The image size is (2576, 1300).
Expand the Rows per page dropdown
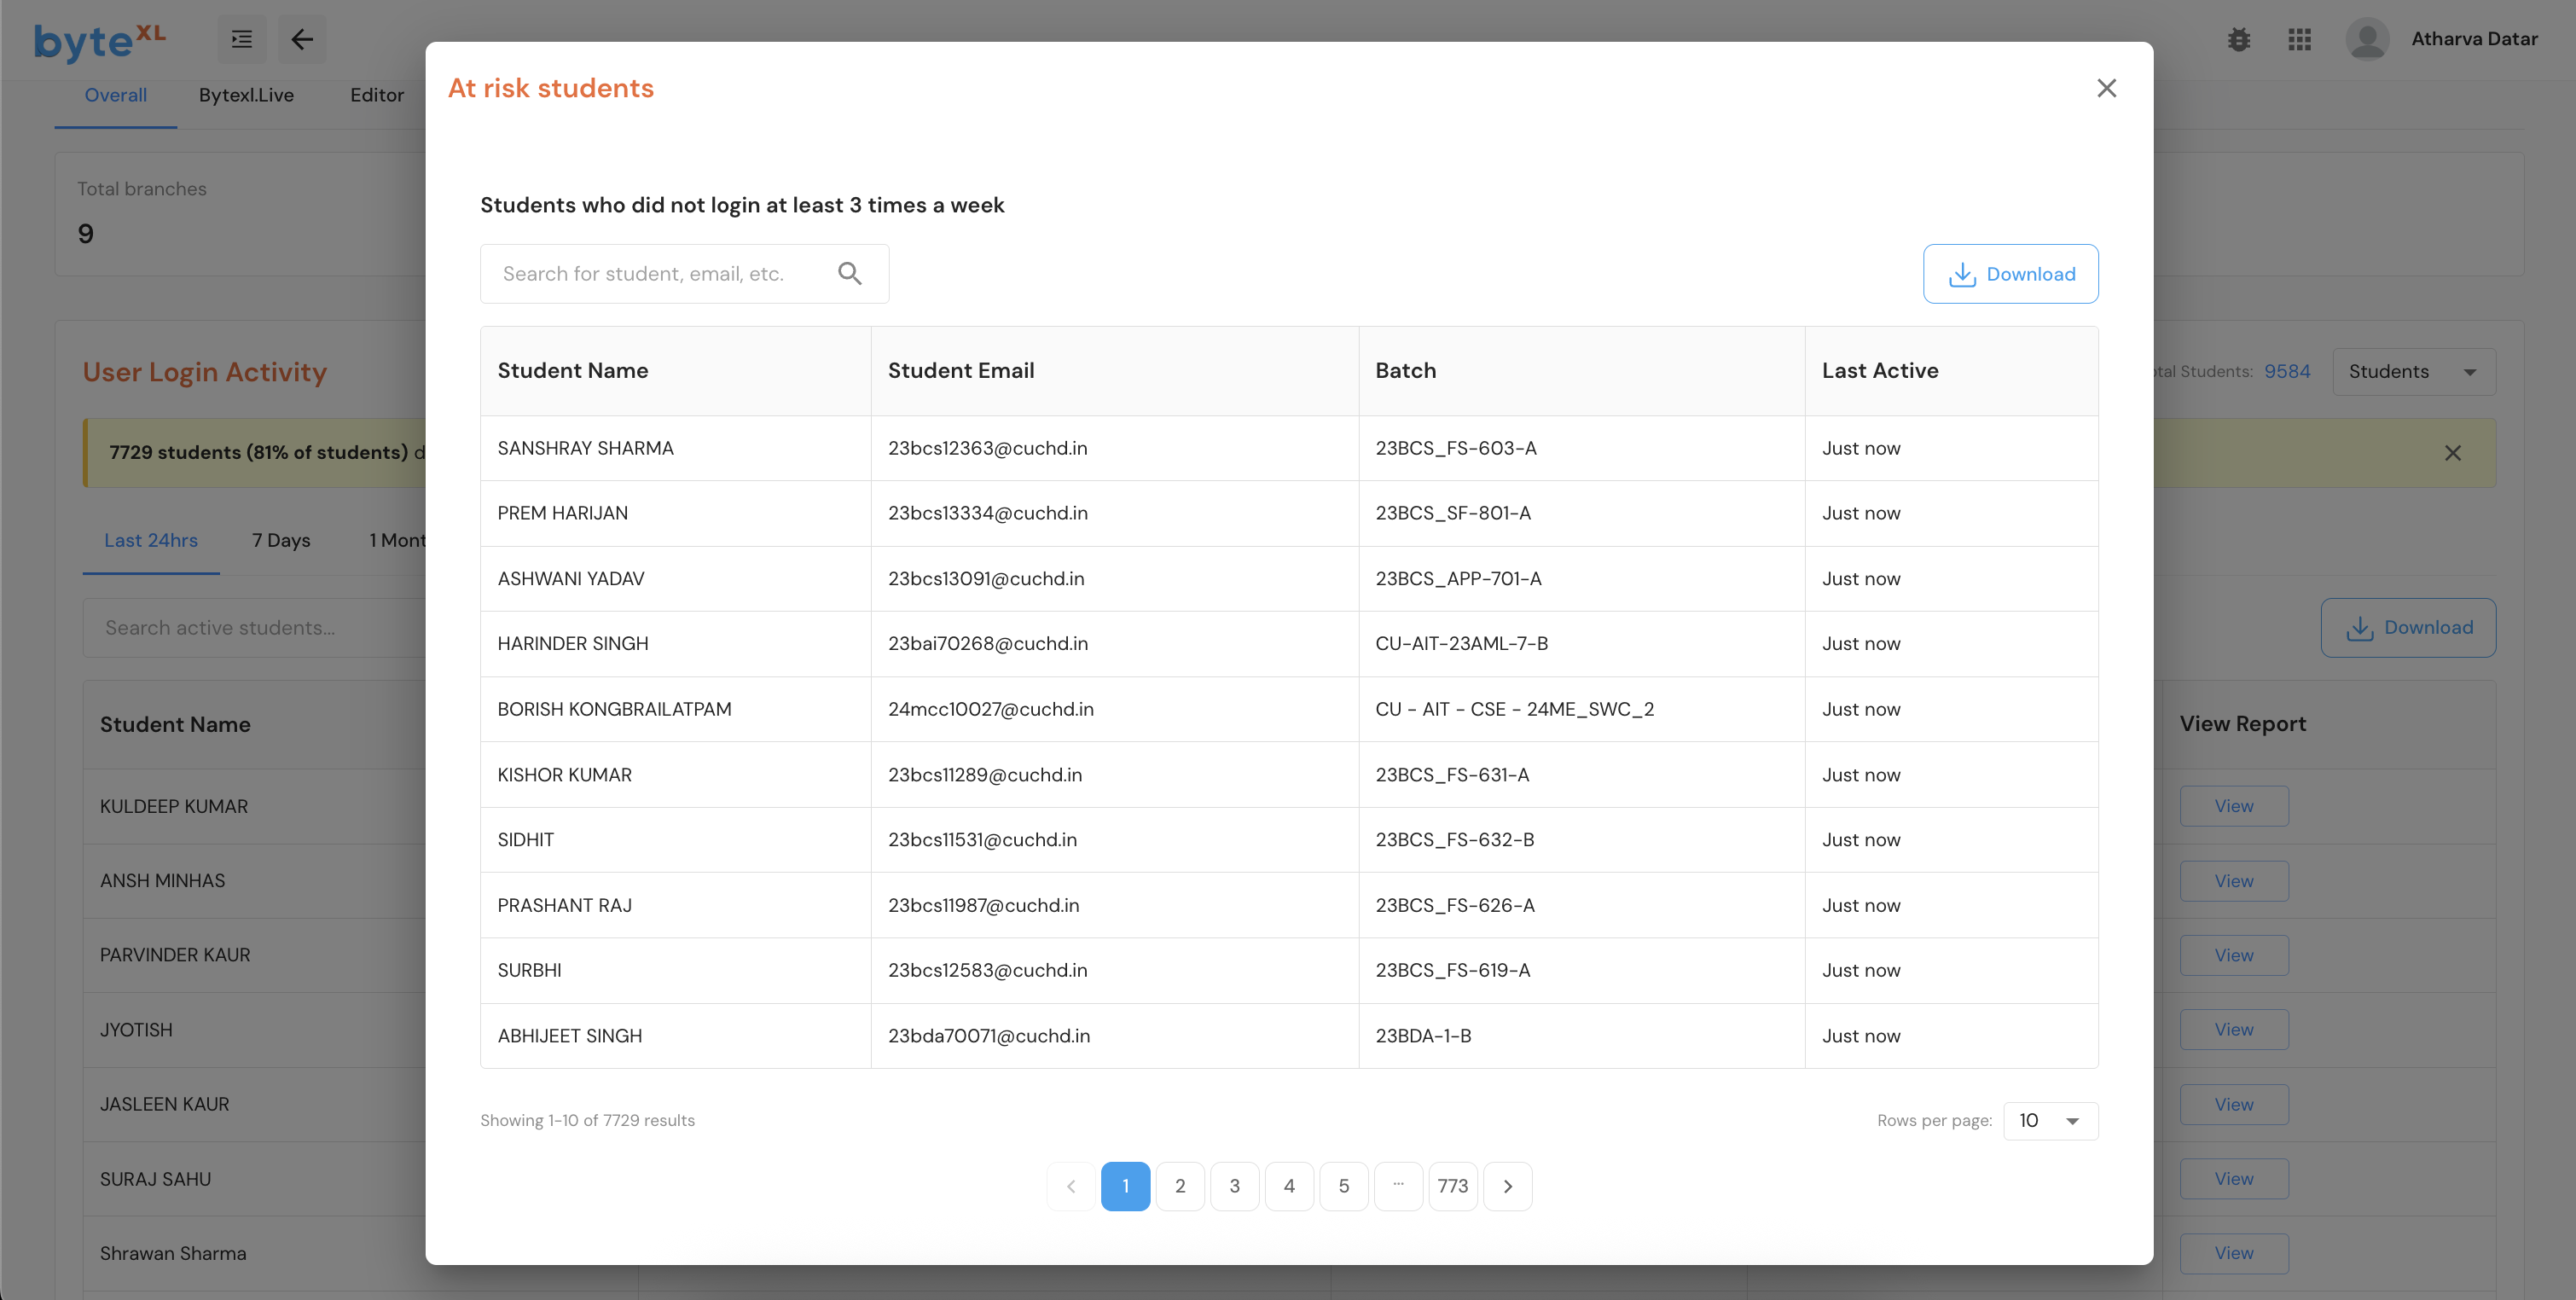click(x=2050, y=1120)
